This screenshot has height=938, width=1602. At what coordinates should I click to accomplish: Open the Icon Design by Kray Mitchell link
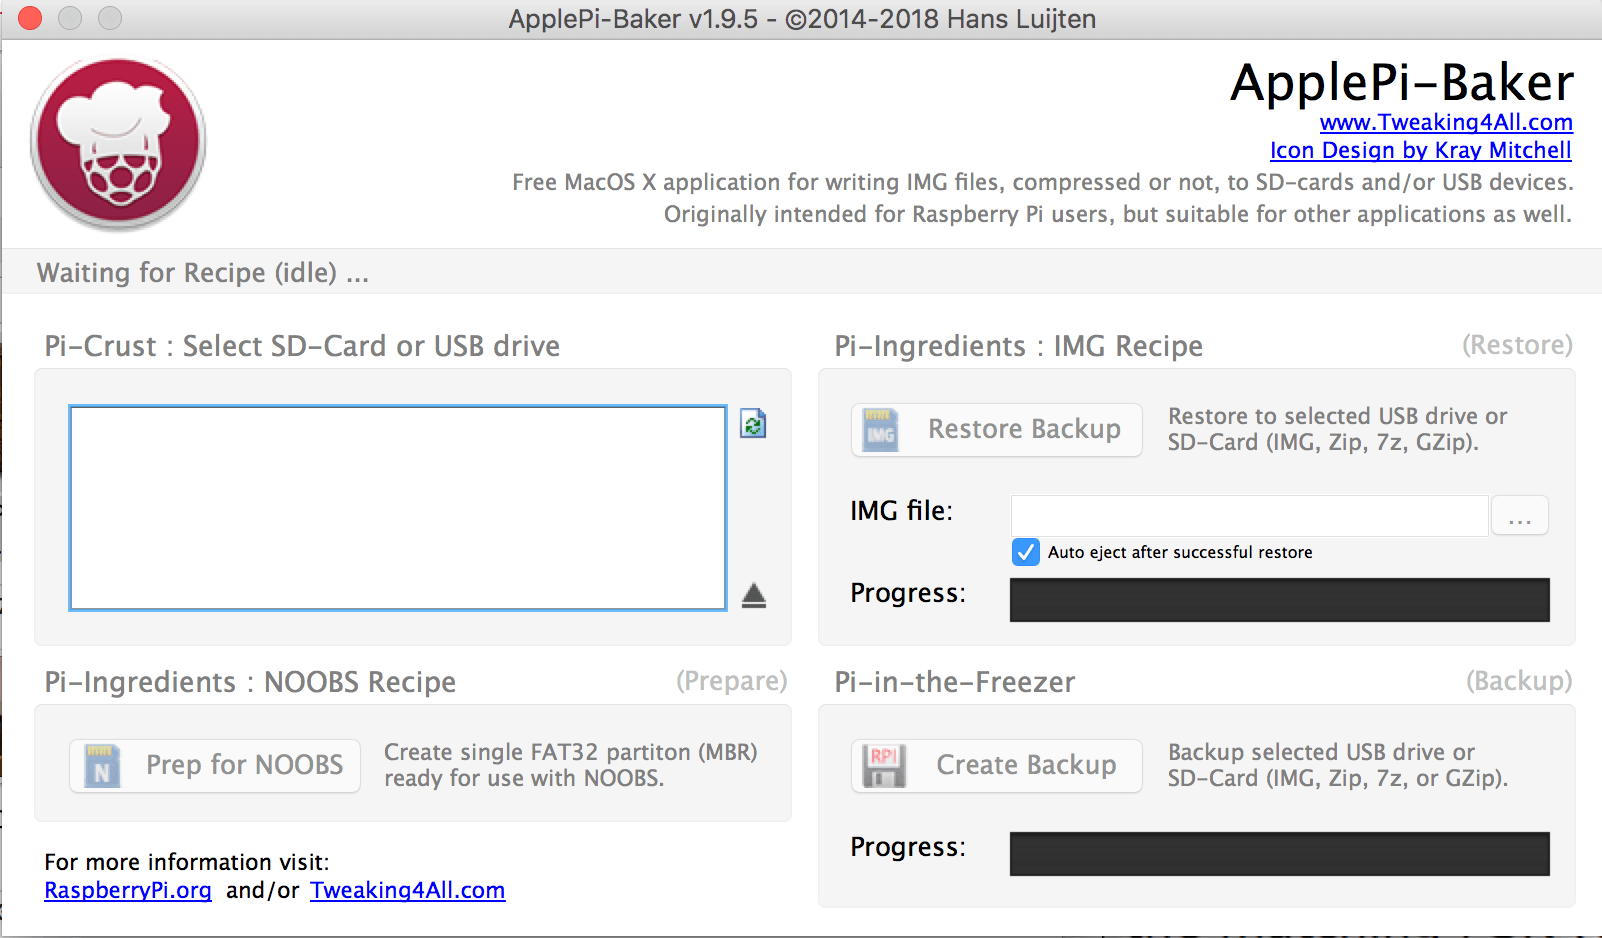(1420, 151)
